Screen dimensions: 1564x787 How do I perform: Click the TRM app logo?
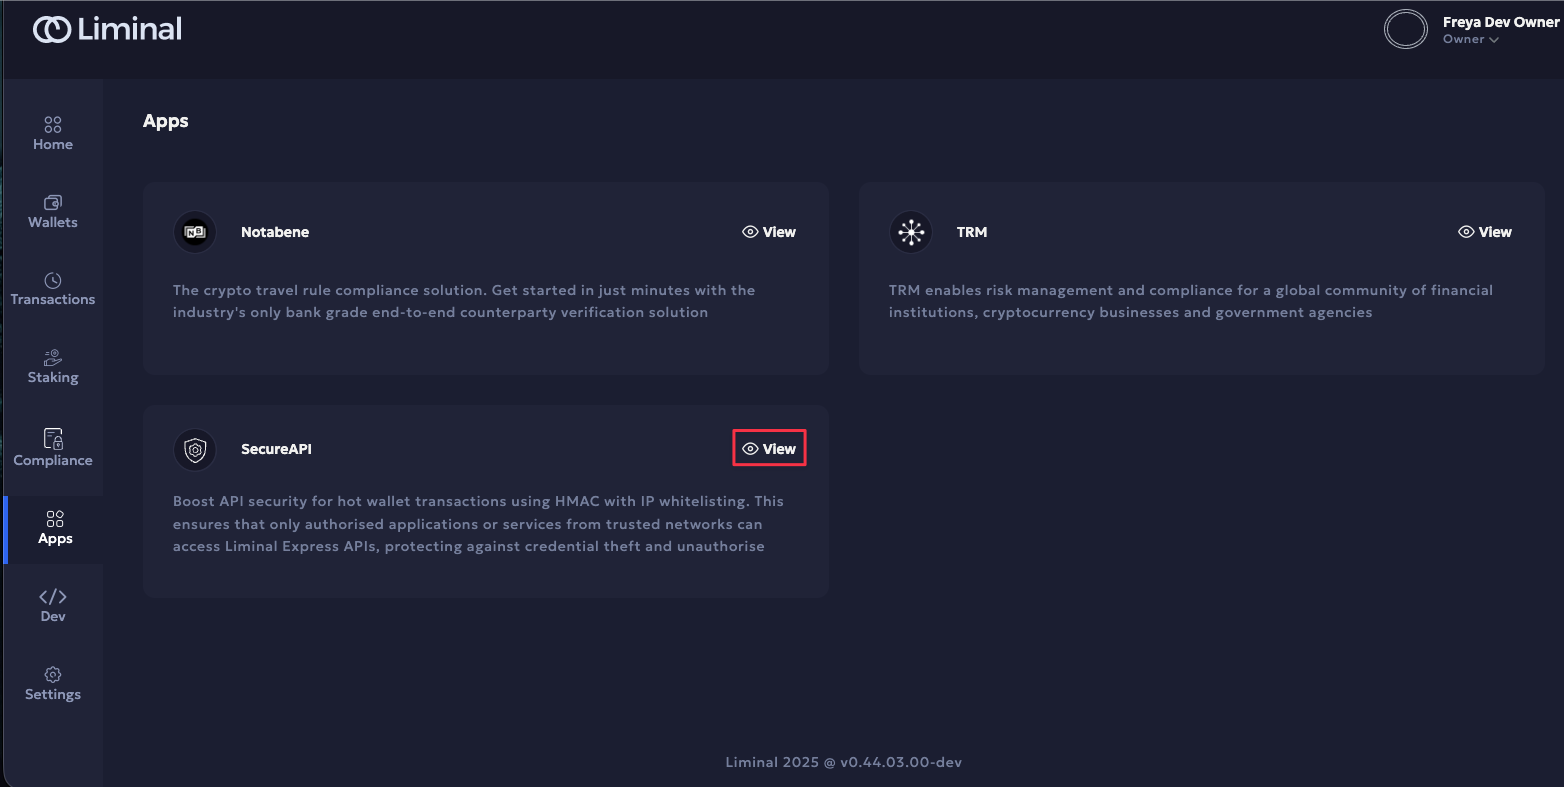[911, 232]
